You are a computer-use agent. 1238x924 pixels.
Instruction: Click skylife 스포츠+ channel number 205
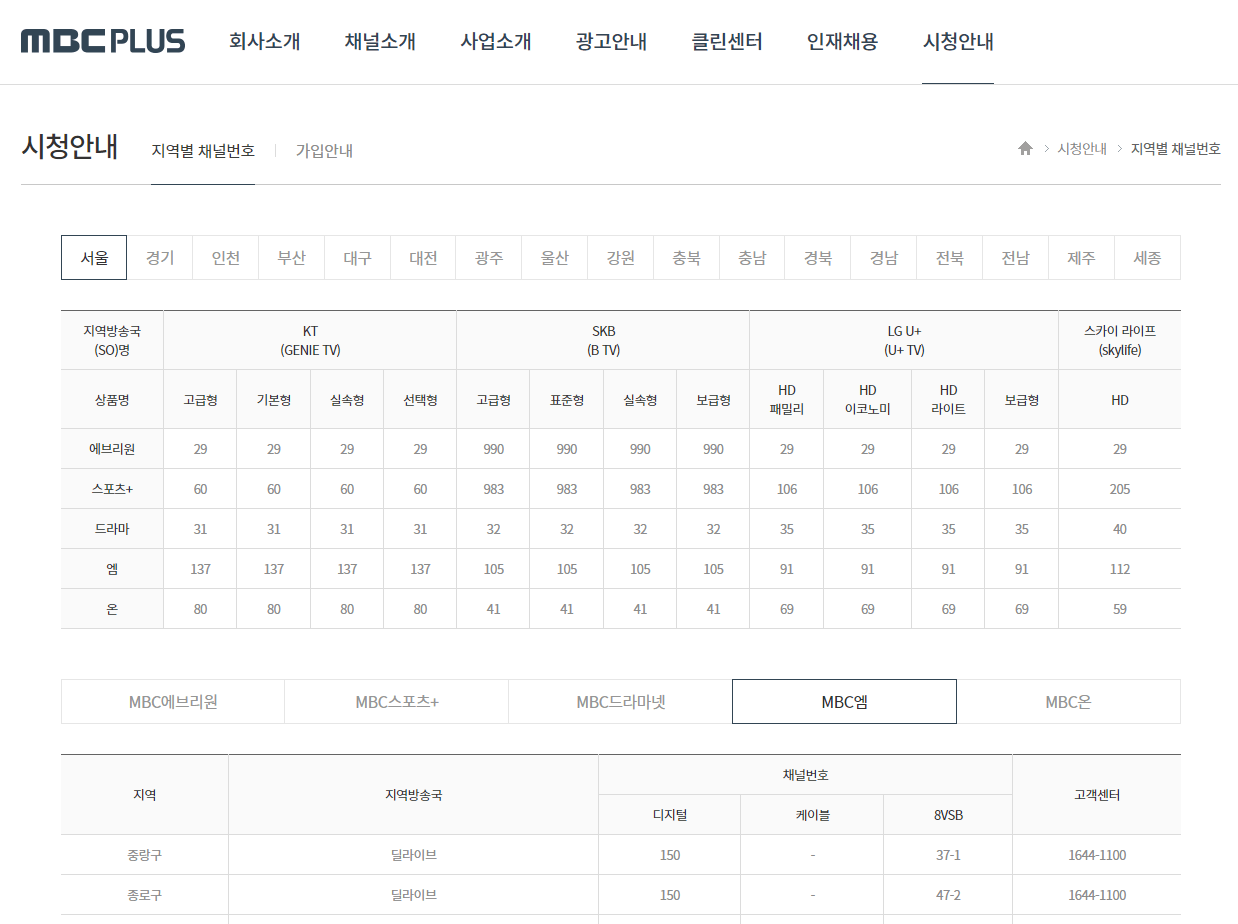[1120, 489]
